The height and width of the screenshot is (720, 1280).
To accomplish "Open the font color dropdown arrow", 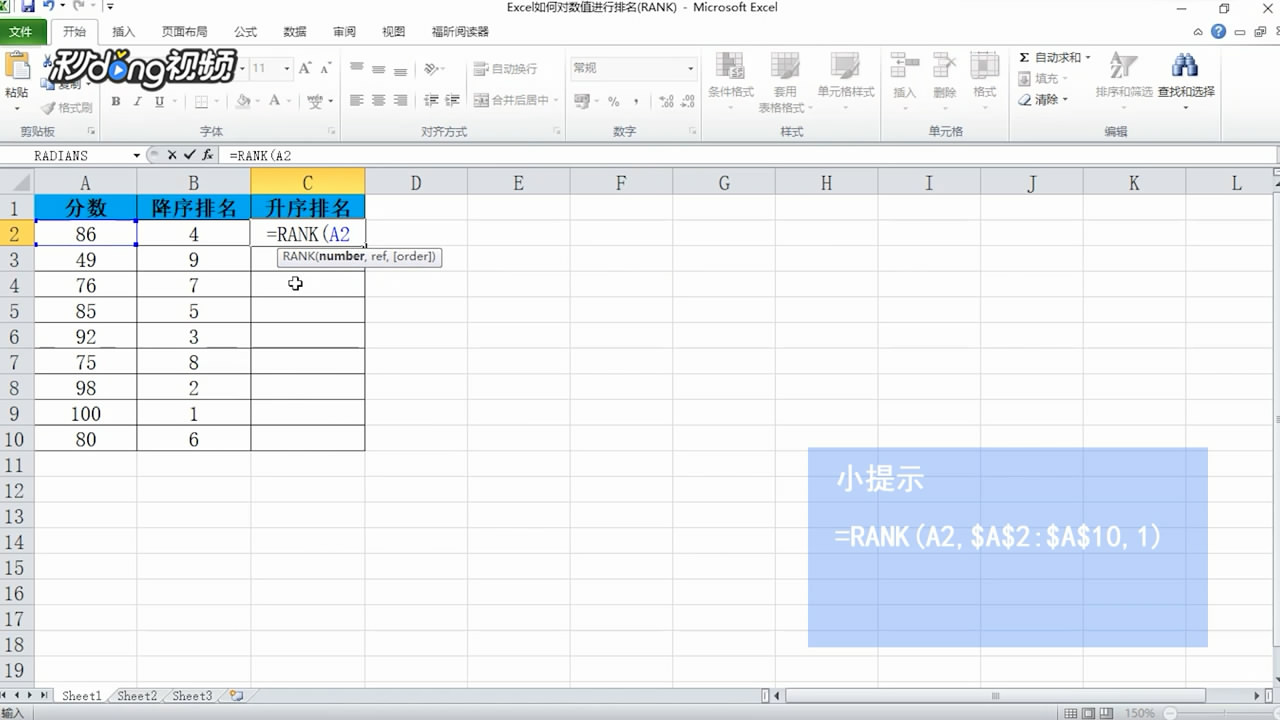I will point(288,101).
